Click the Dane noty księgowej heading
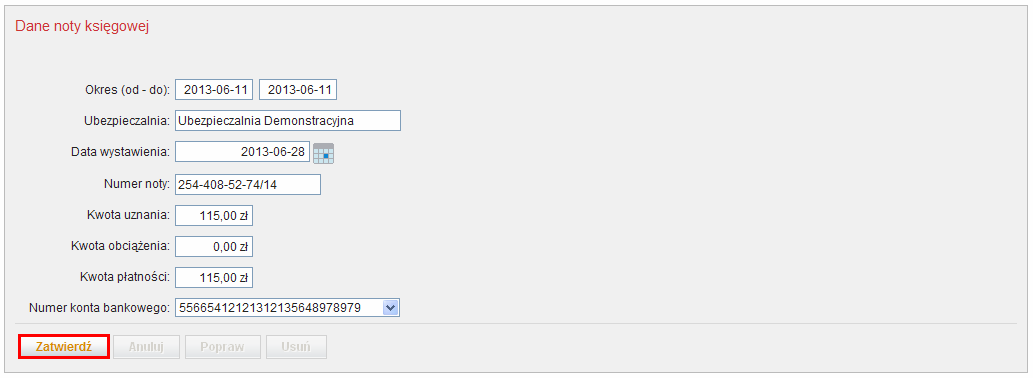This screenshot has width=1033, height=378. pyautogui.click(x=82, y=26)
